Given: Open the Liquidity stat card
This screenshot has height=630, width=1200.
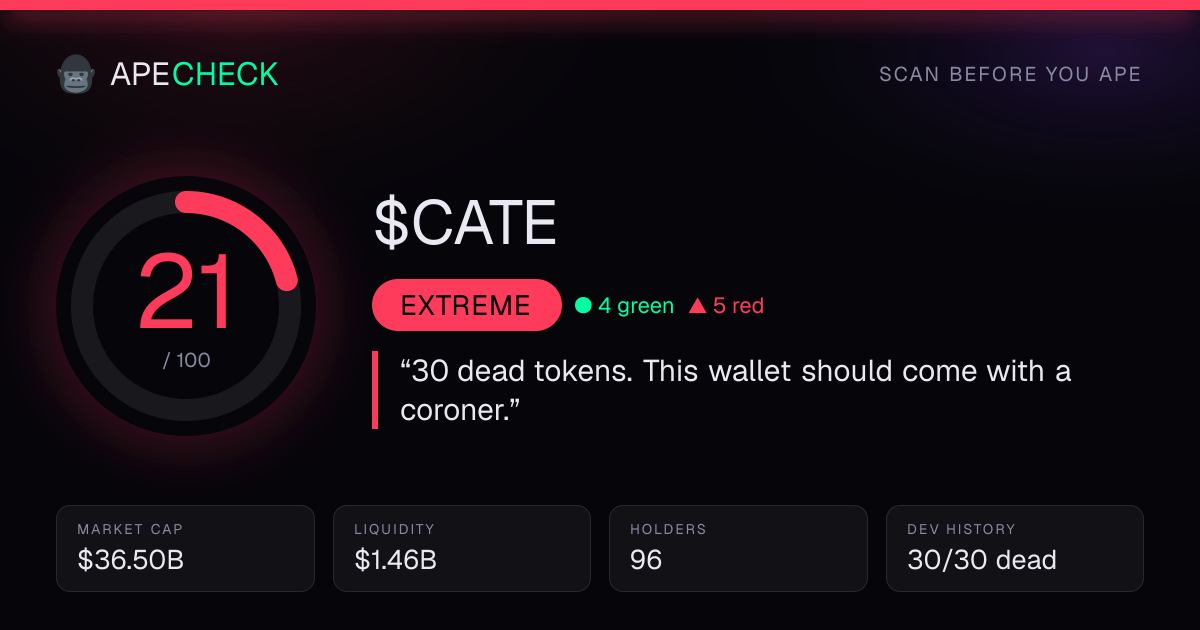Looking at the screenshot, I should [x=462, y=548].
